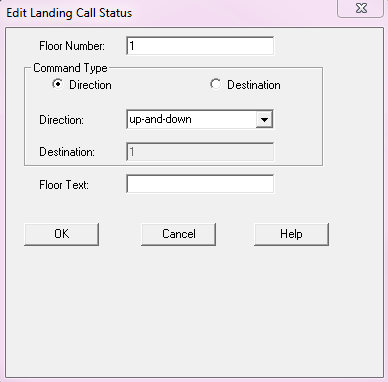Click the number 1 in Floor Number box

click(132, 46)
